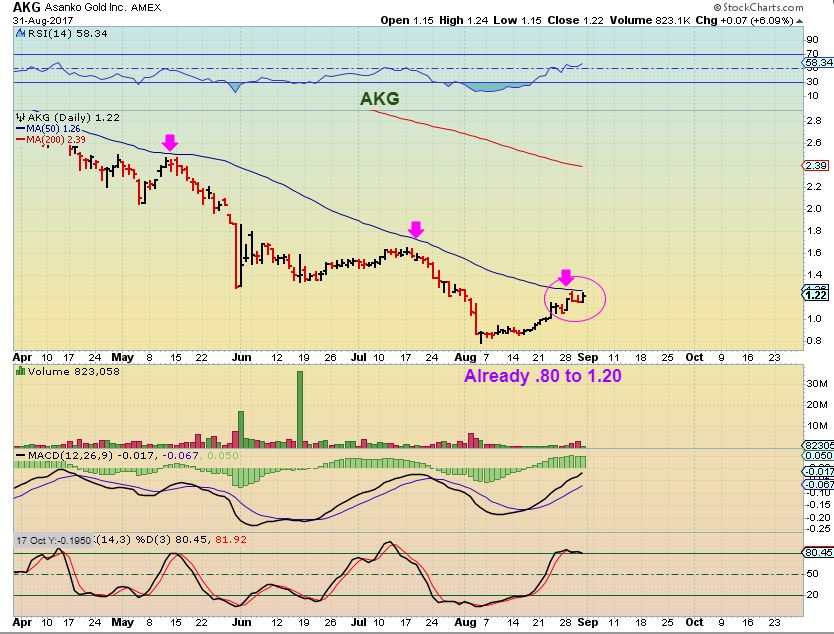Click the price bars icon beside AKG (Daily)
This screenshot has height=634, width=834.
[x=21, y=117]
